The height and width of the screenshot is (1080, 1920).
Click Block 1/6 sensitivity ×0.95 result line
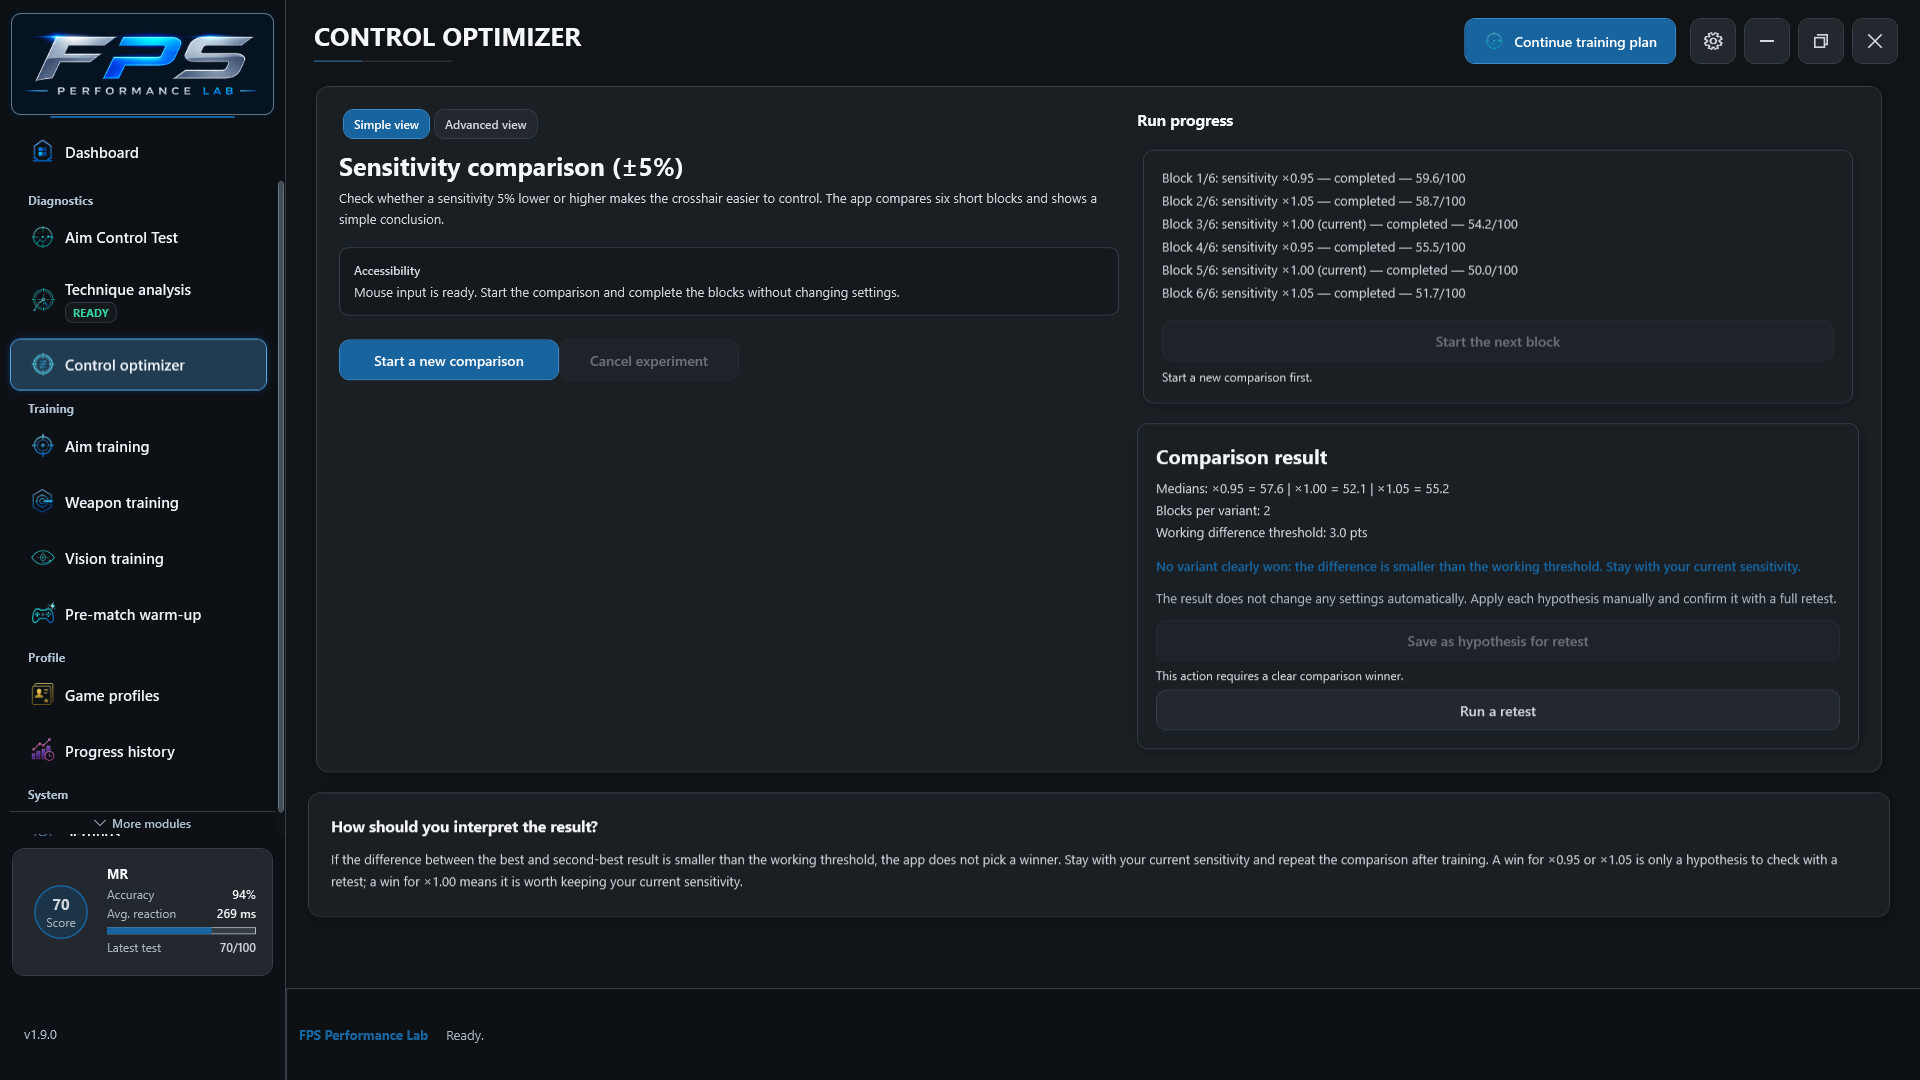(x=1313, y=178)
